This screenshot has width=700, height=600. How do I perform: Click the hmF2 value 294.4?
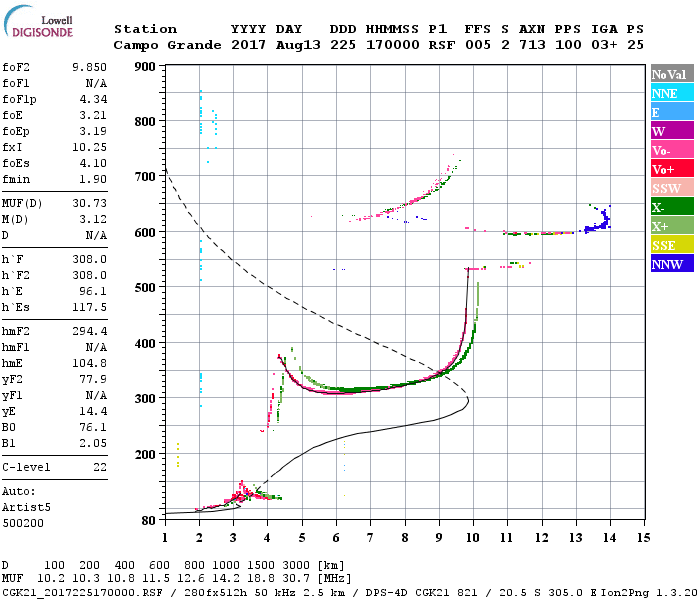(89, 330)
